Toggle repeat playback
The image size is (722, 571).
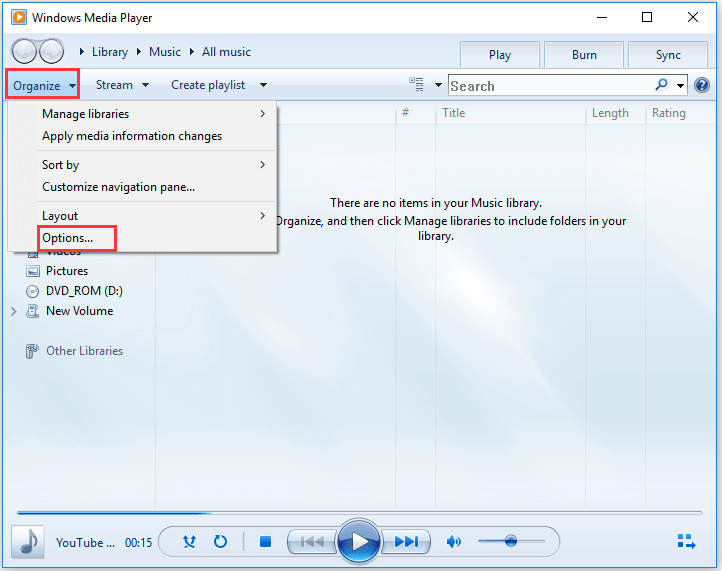220,542
